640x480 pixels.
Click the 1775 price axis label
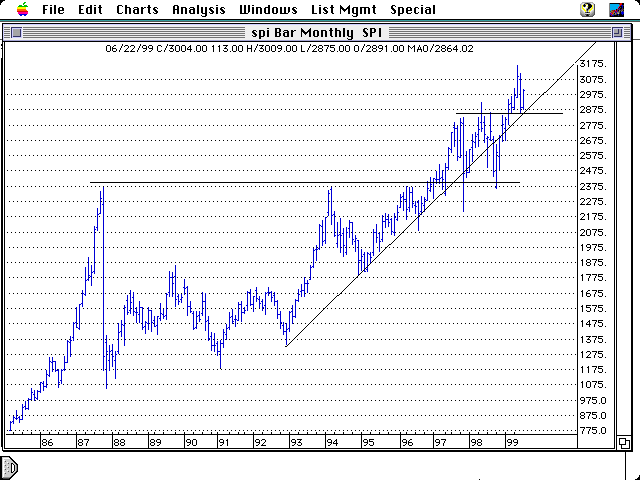pos(593,278)
